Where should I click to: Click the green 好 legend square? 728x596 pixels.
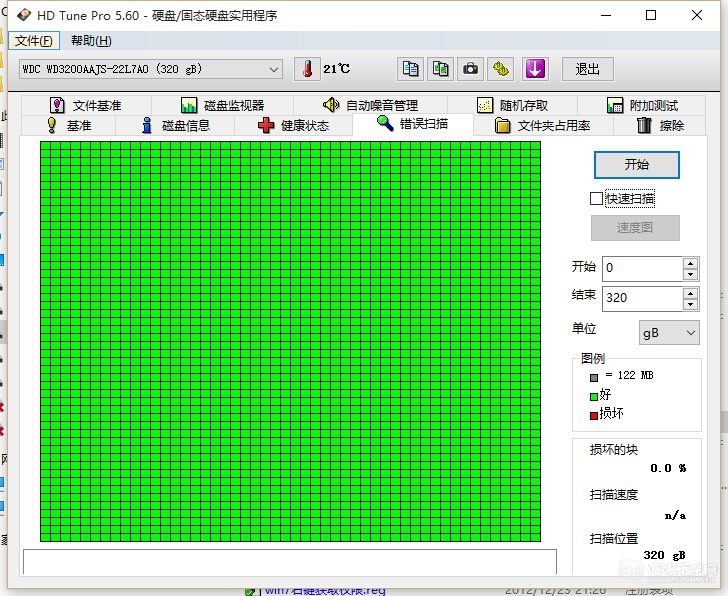point(594,397)
